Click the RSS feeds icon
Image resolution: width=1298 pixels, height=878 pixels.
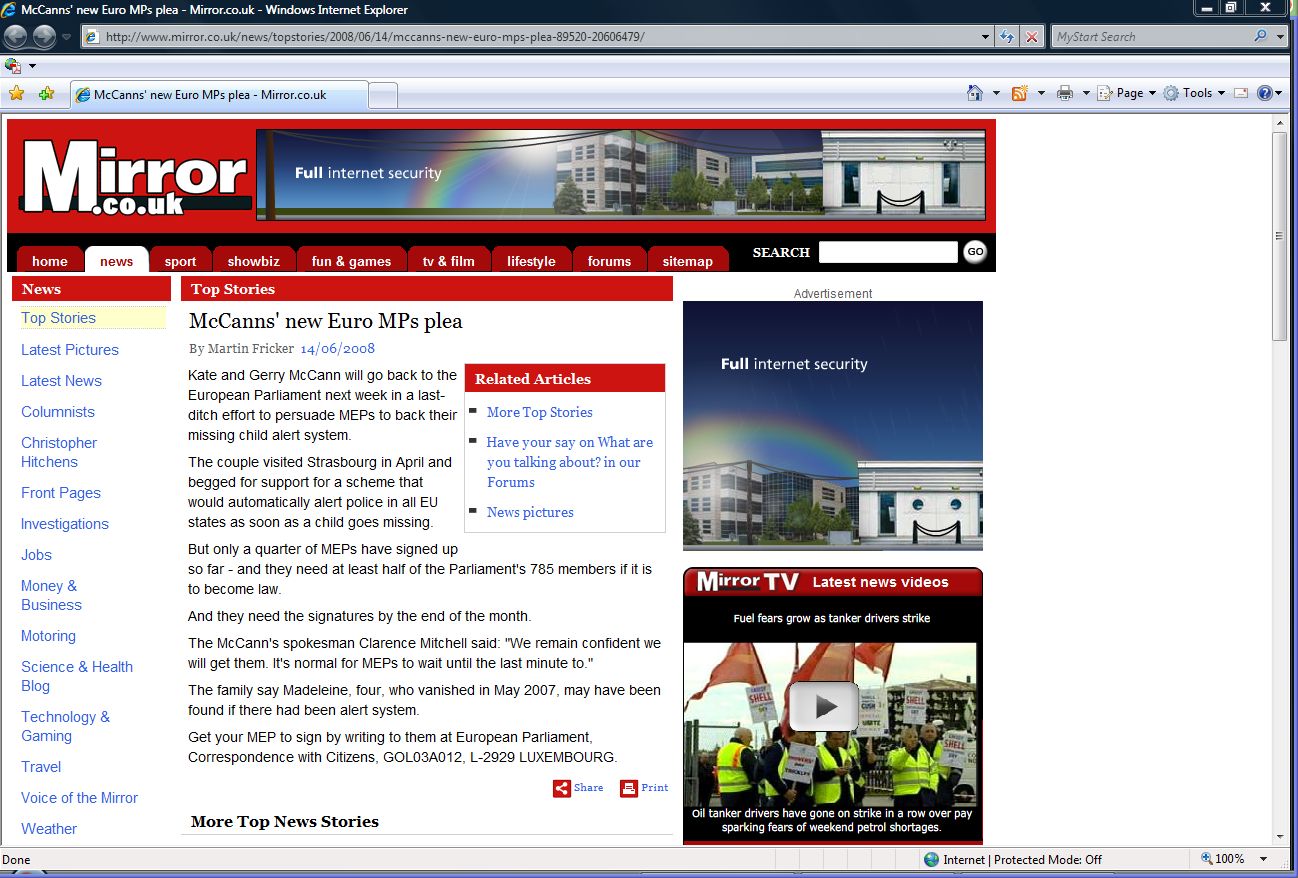[x=1020, y=93]
